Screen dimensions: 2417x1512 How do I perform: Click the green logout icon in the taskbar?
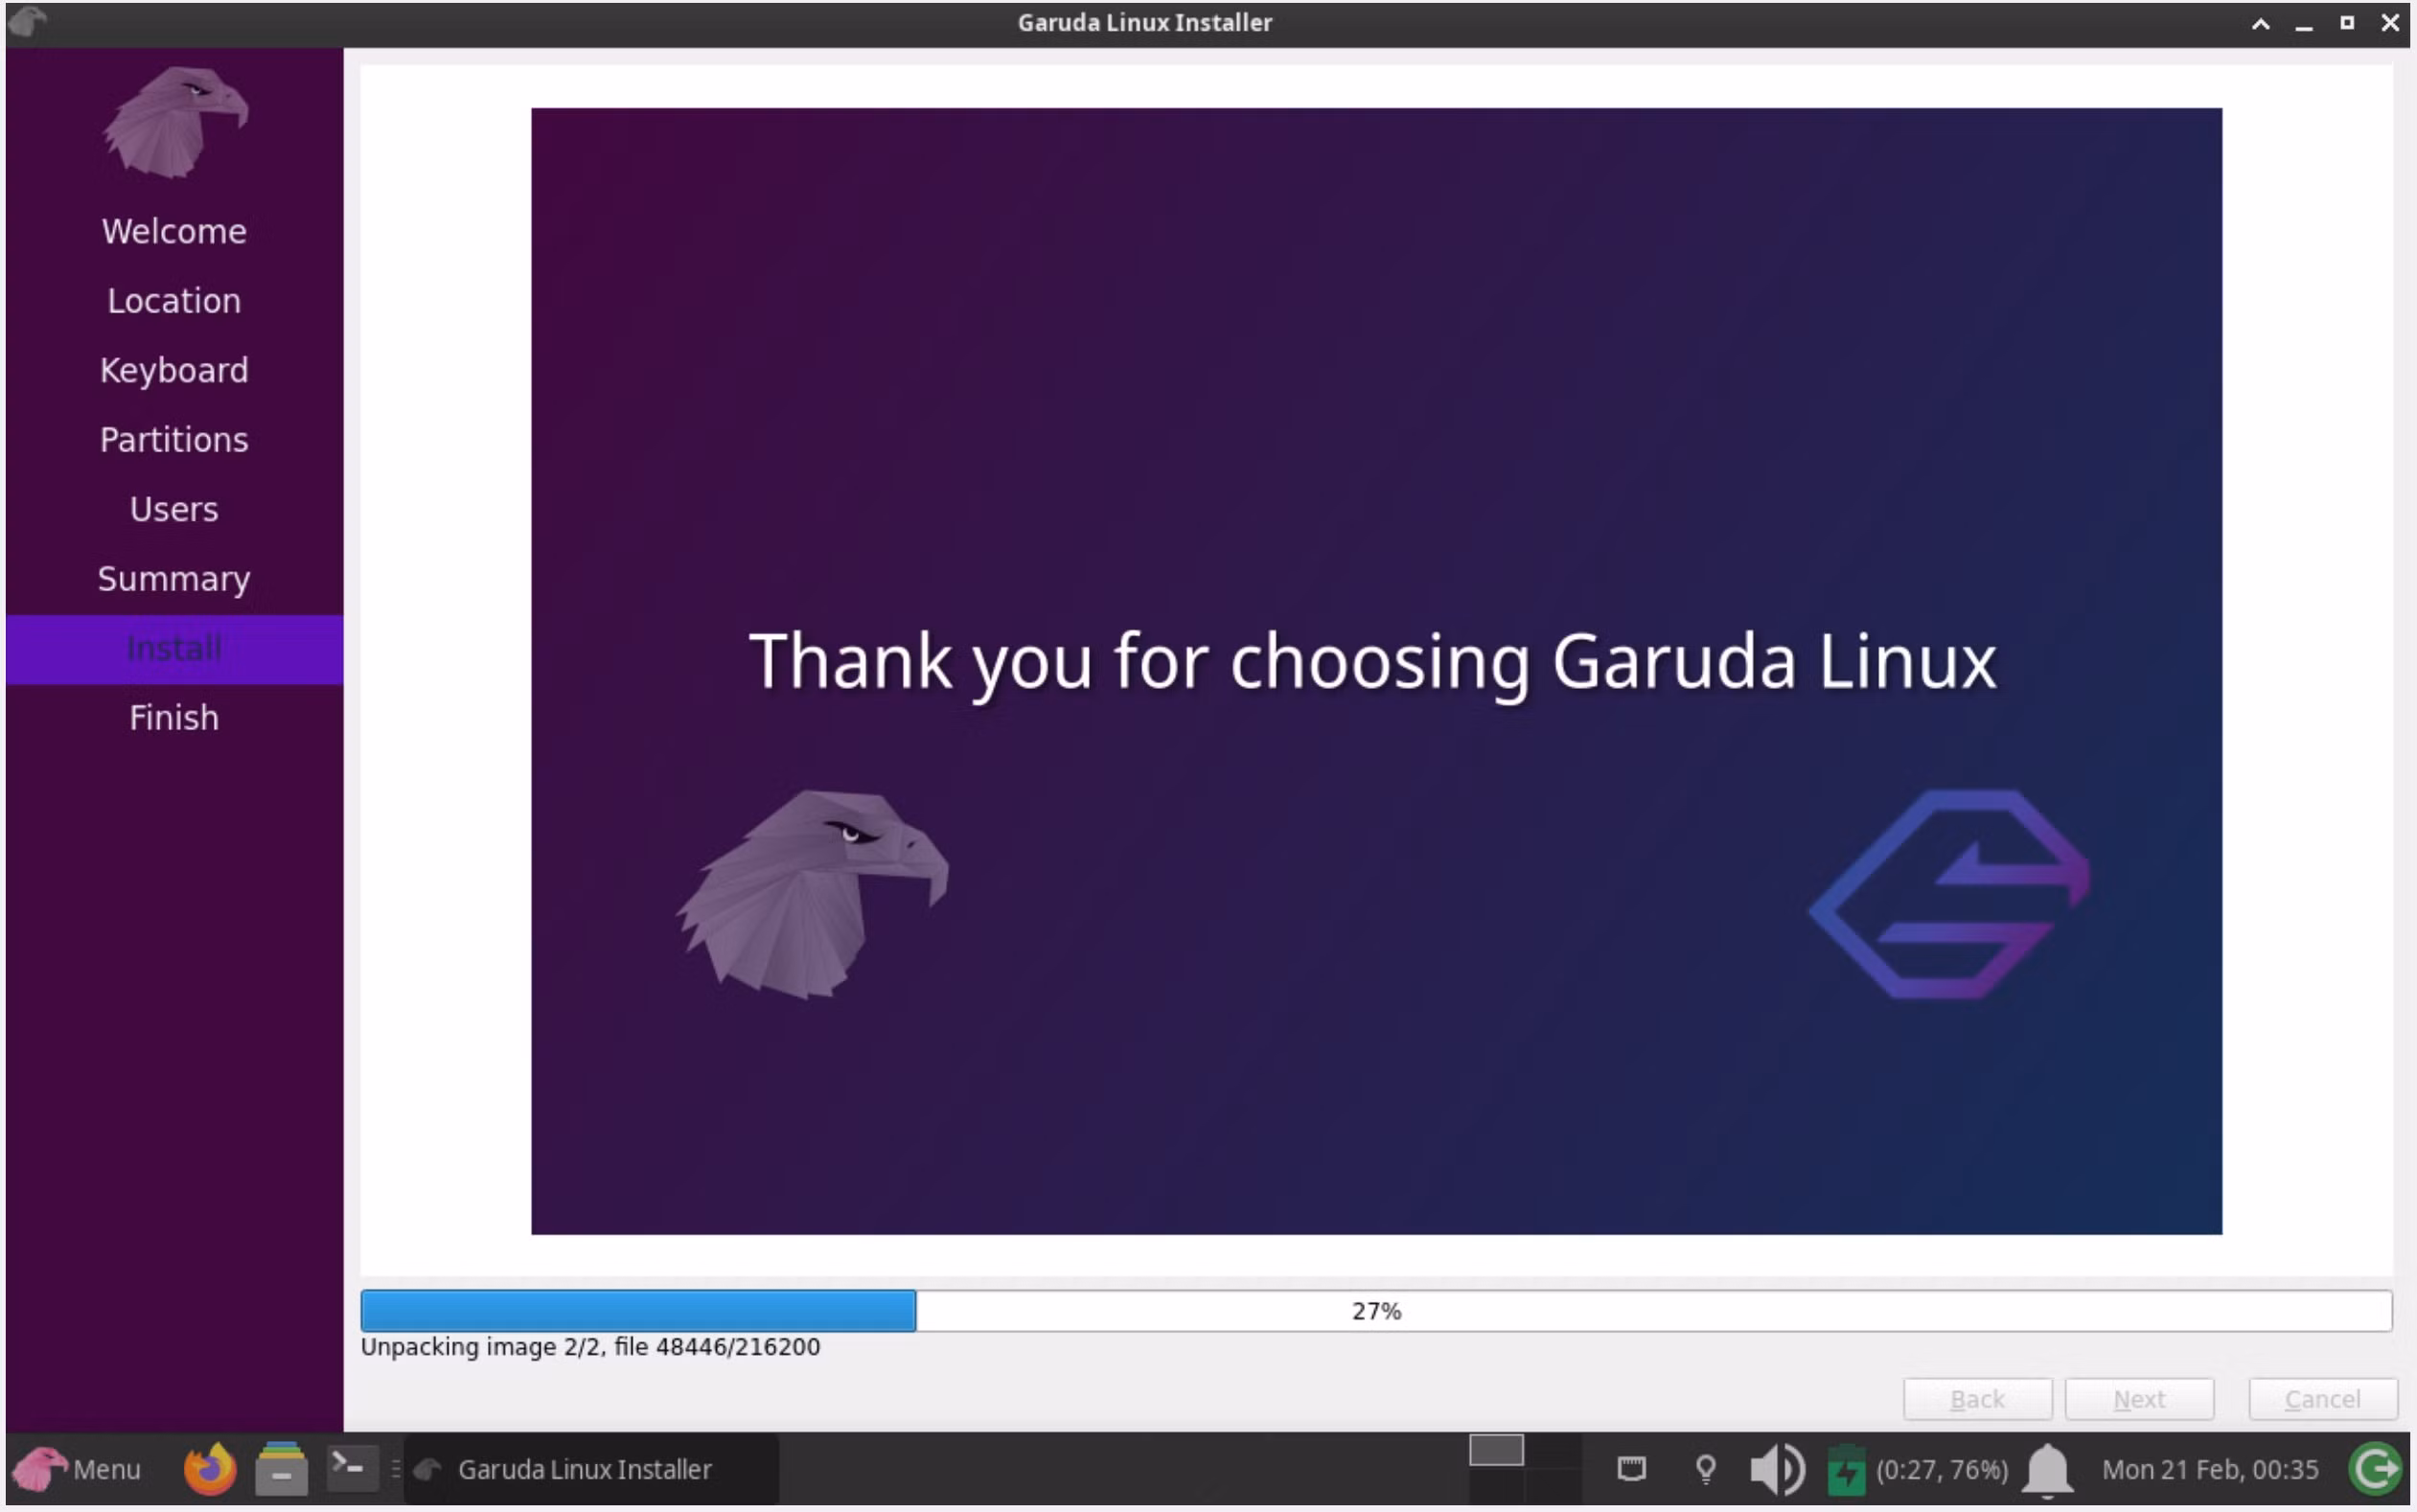(2375, 1469)
